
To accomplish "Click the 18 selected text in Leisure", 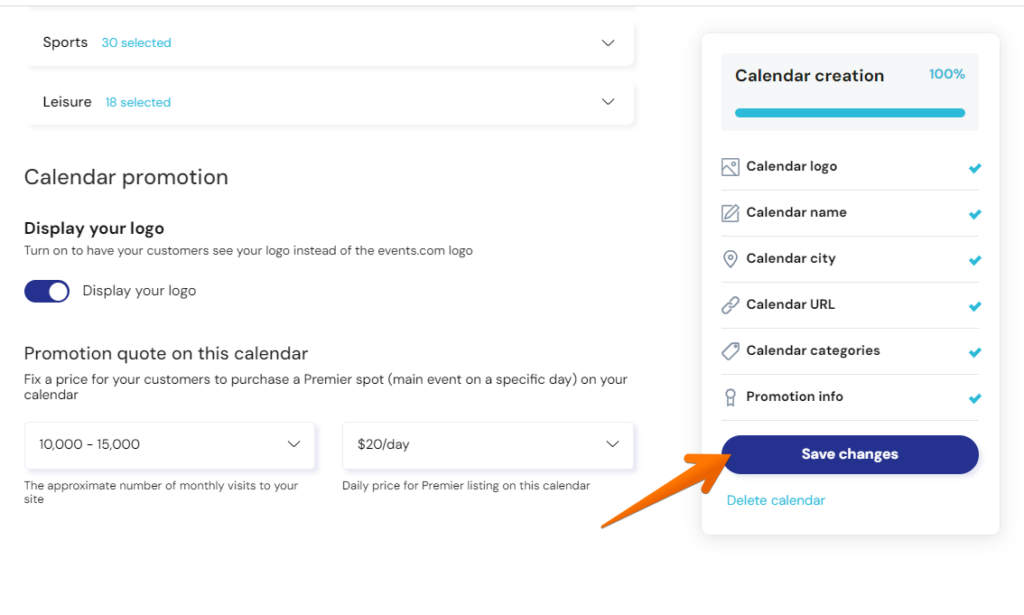I will pos(138,102).
